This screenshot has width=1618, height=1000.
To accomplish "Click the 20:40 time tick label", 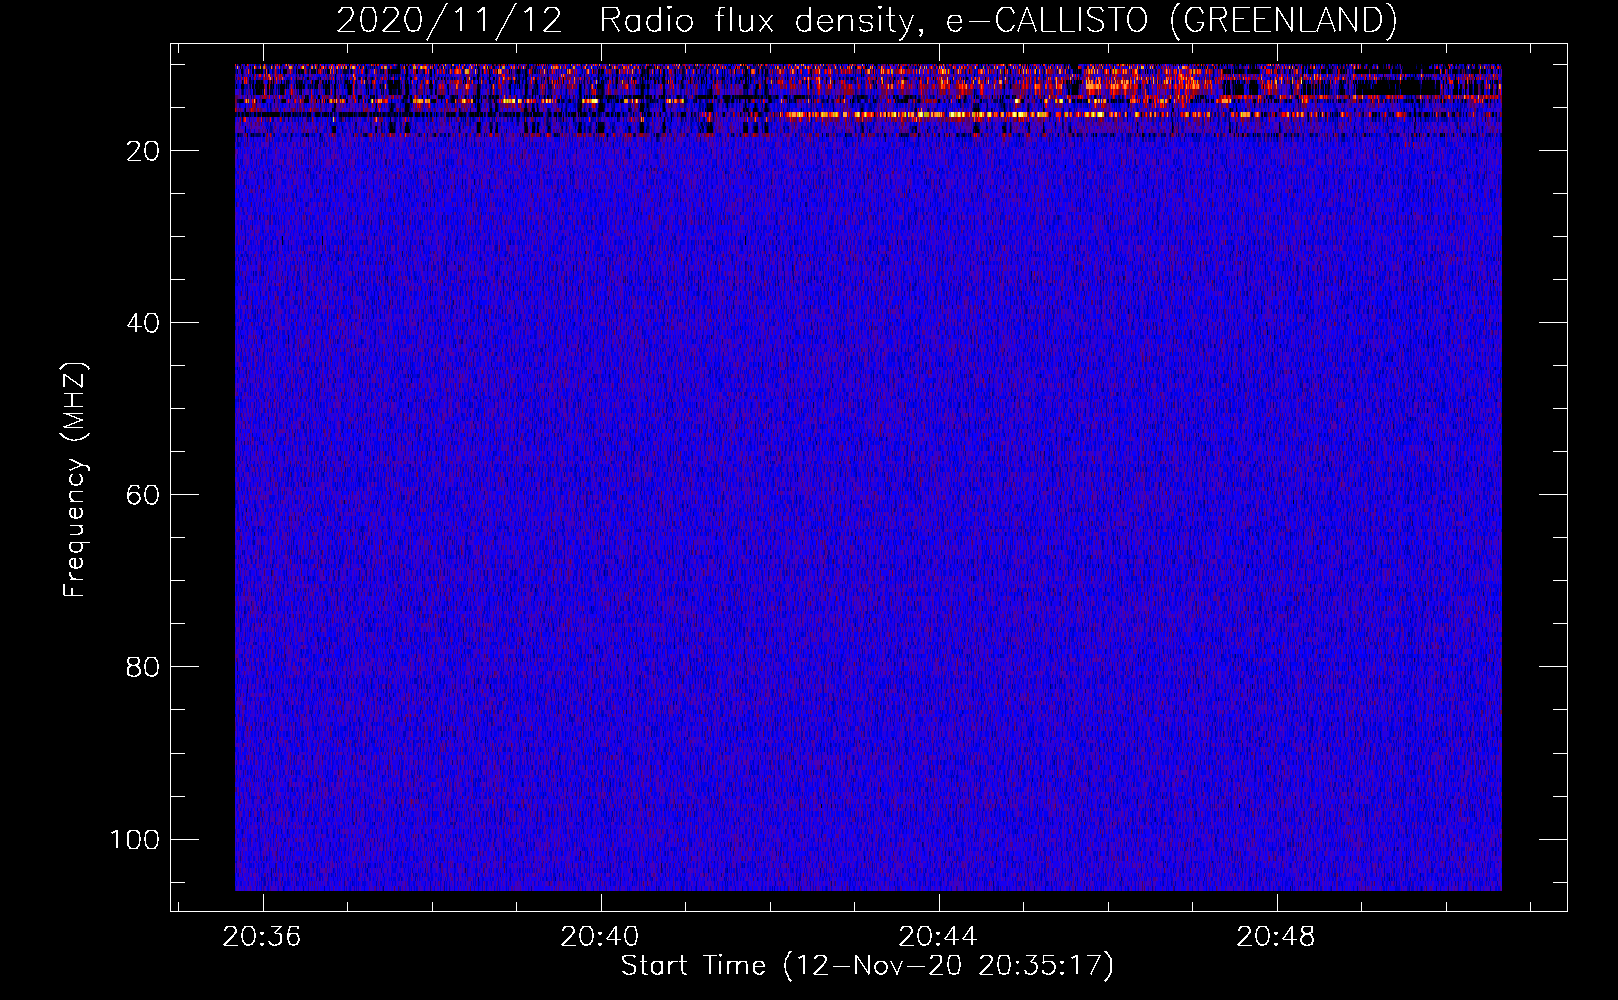I will click(x=600, y=937).
